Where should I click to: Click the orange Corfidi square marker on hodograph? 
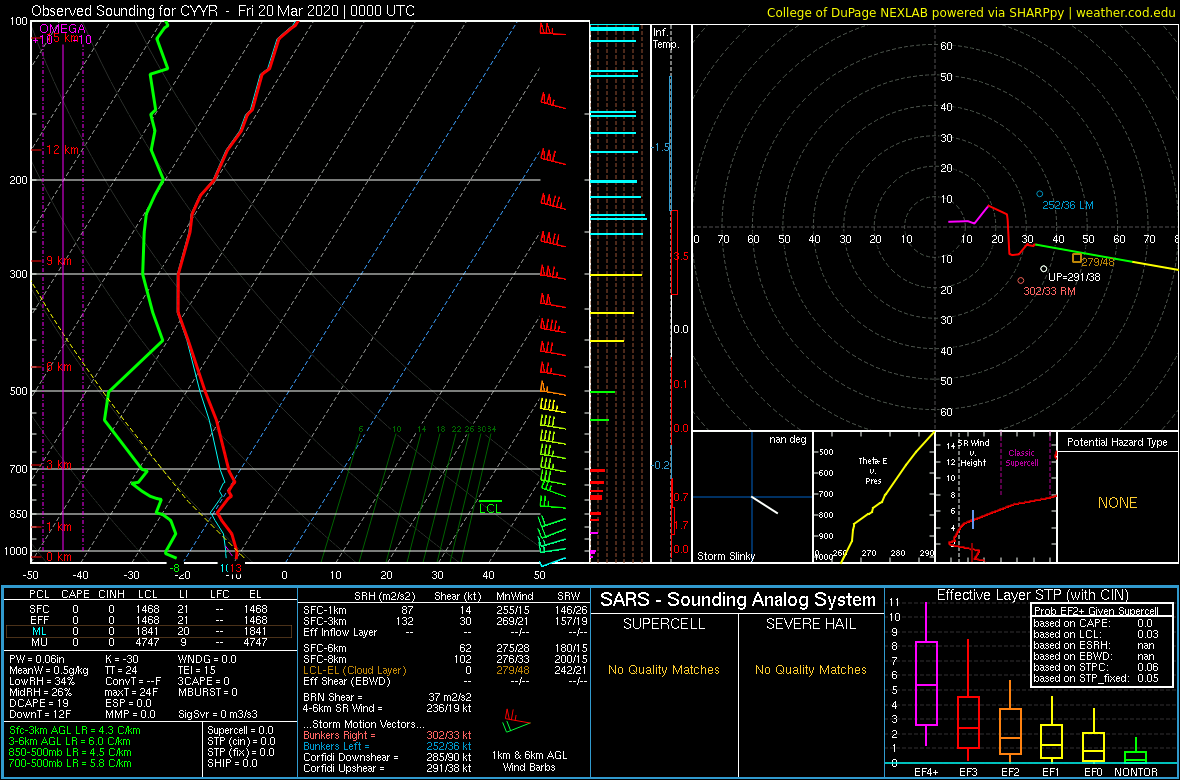coord(1077,257)
